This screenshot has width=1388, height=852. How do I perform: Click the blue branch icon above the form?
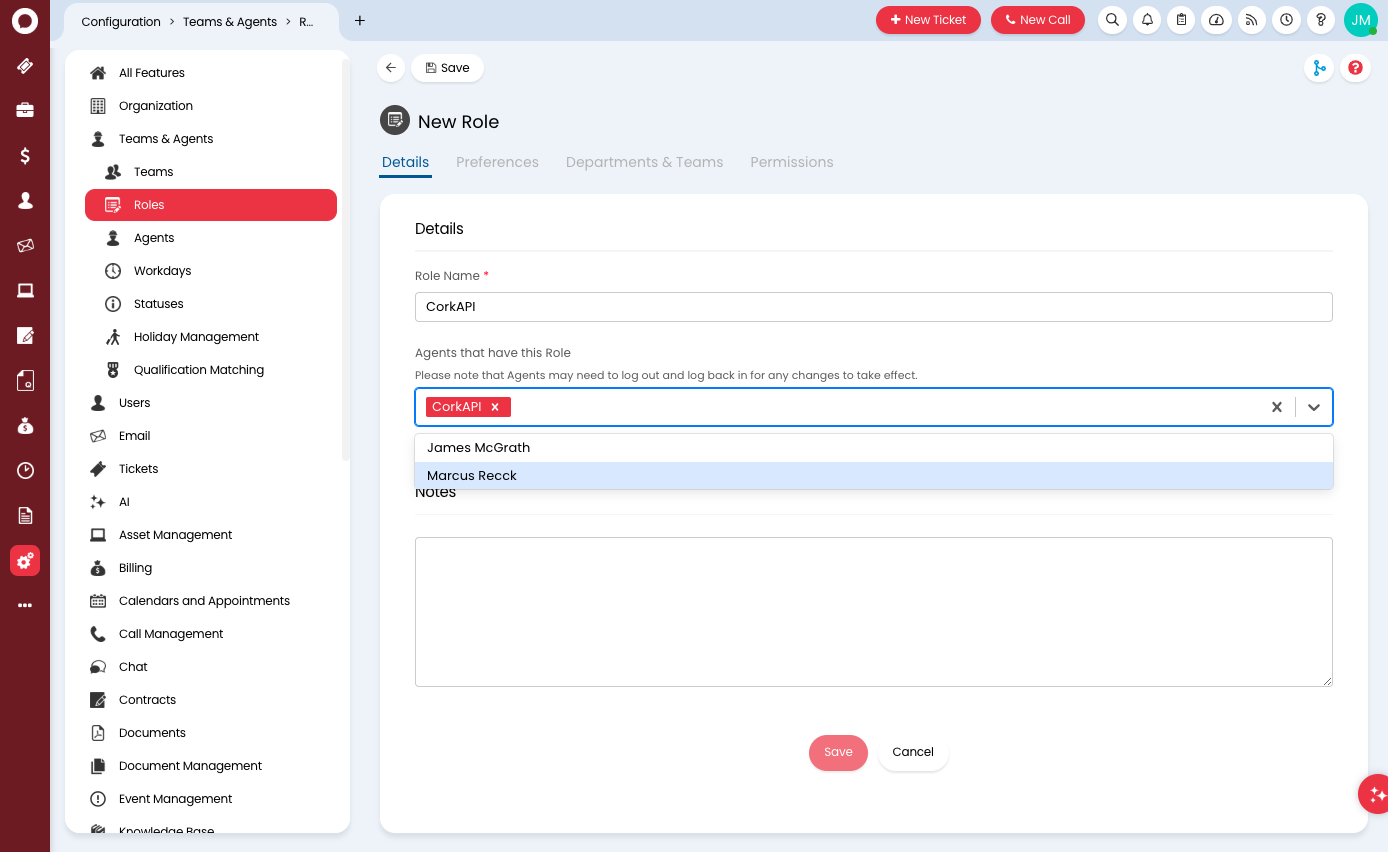pos(1319,68)
